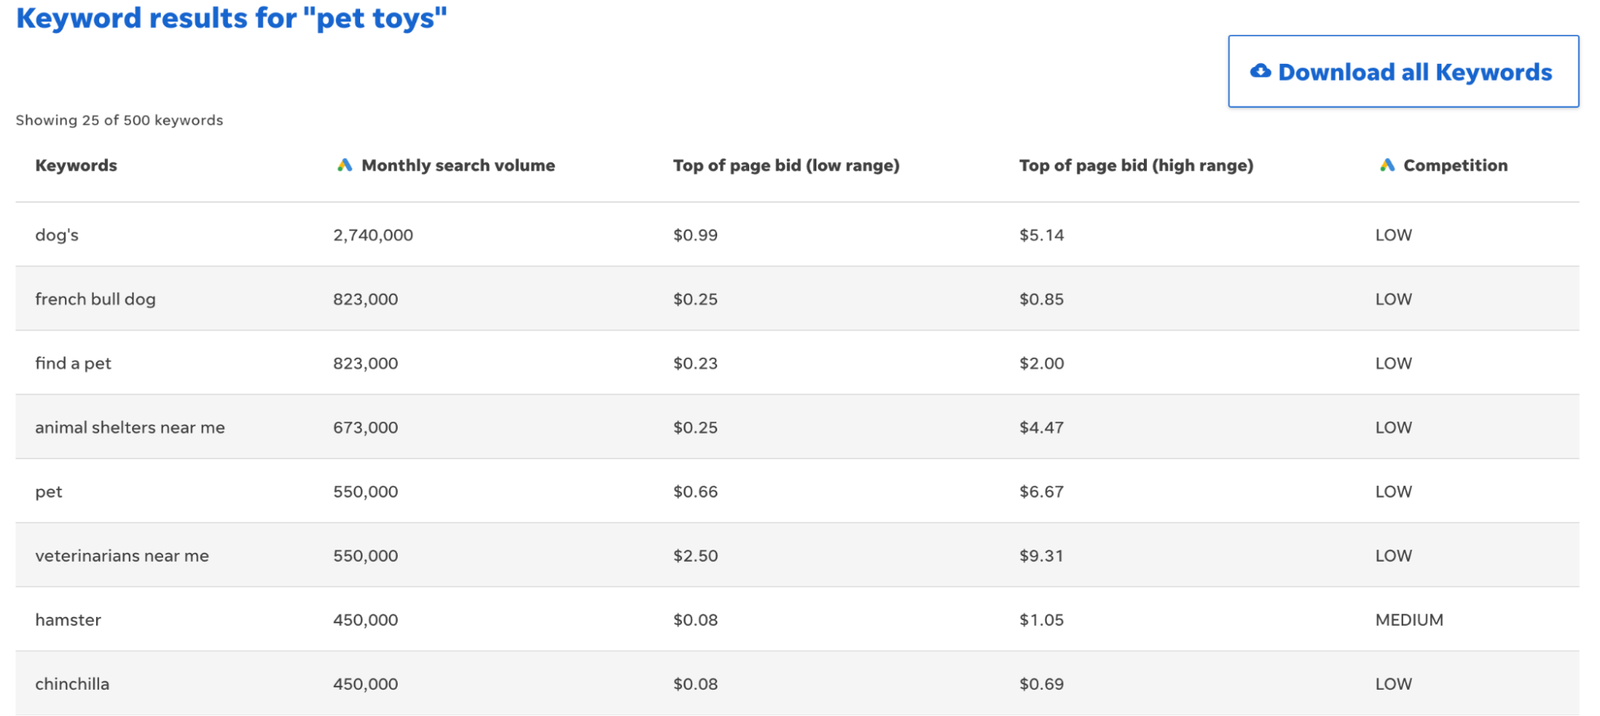Click the Google Ads icon beside Monthly search volume
The image size is (1600, 716).
[344, 165]
